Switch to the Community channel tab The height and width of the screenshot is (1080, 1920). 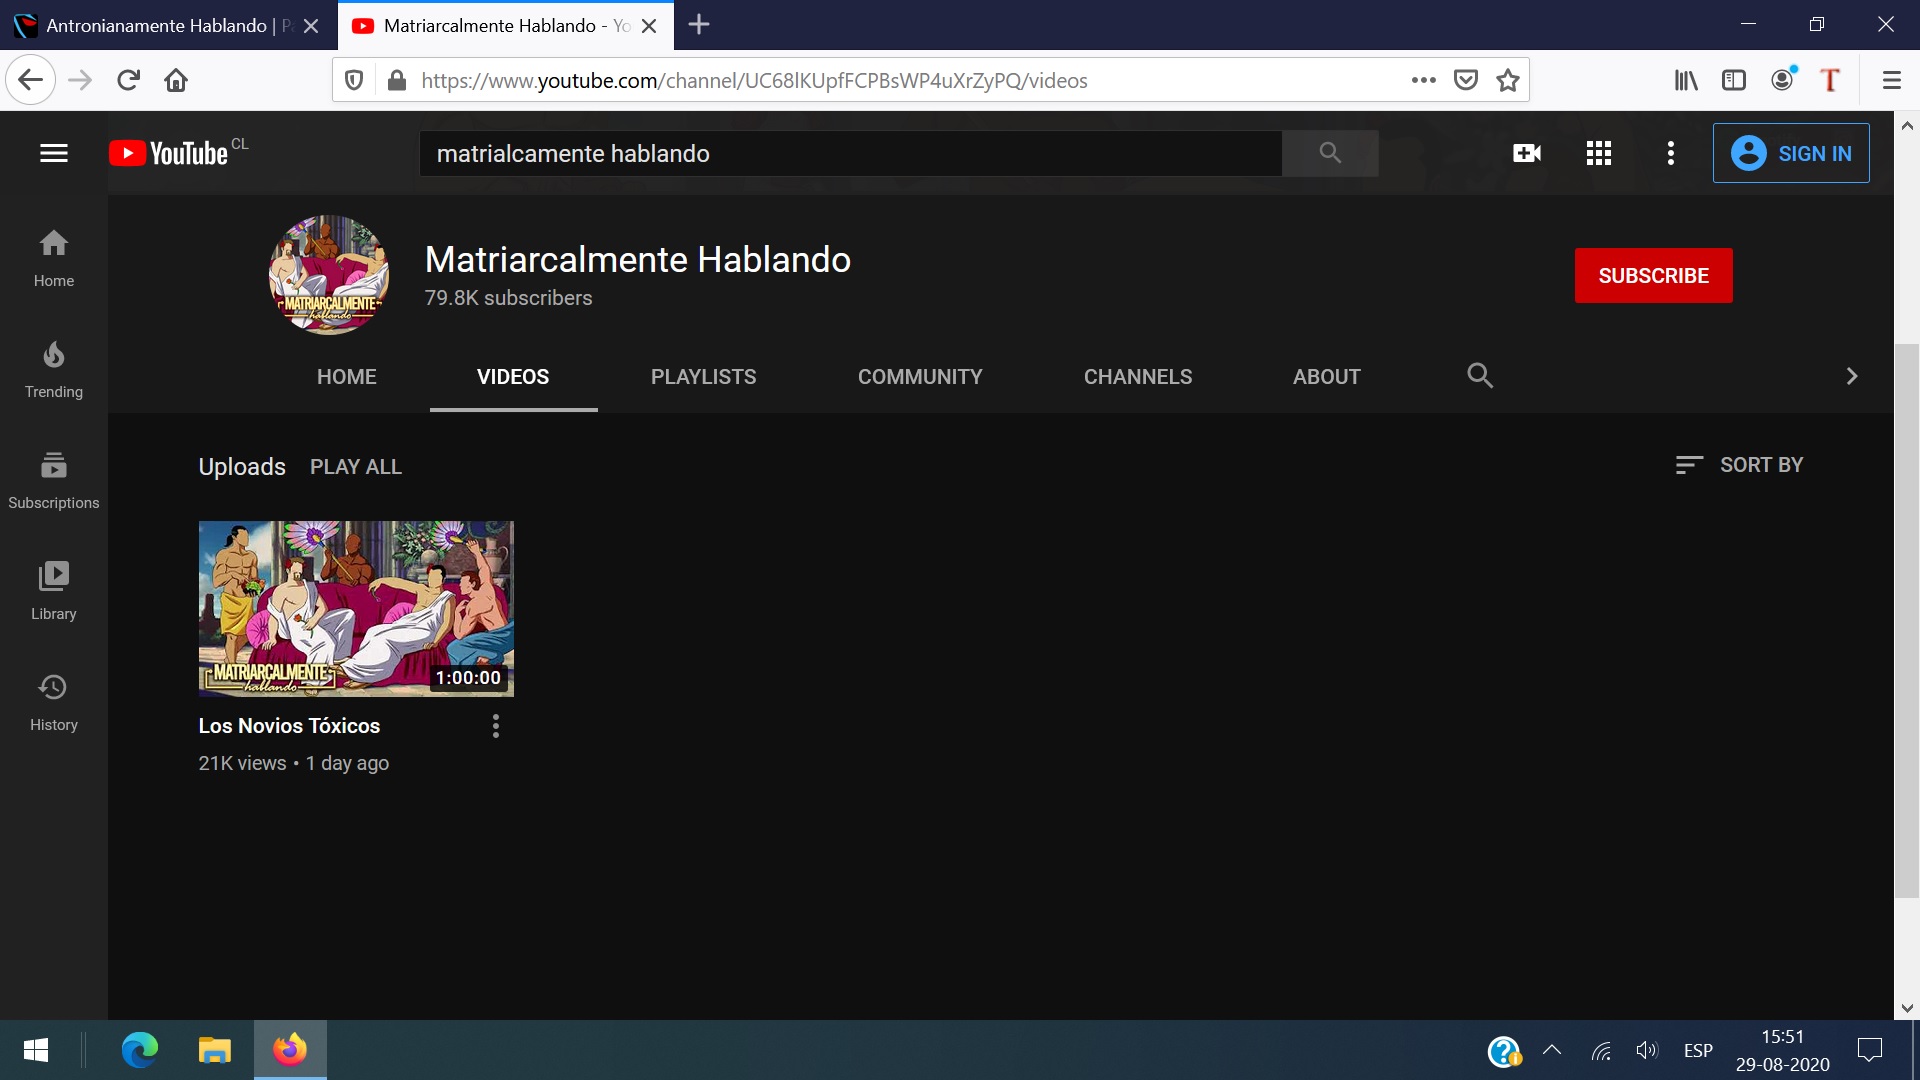click(x=920, y=377)
